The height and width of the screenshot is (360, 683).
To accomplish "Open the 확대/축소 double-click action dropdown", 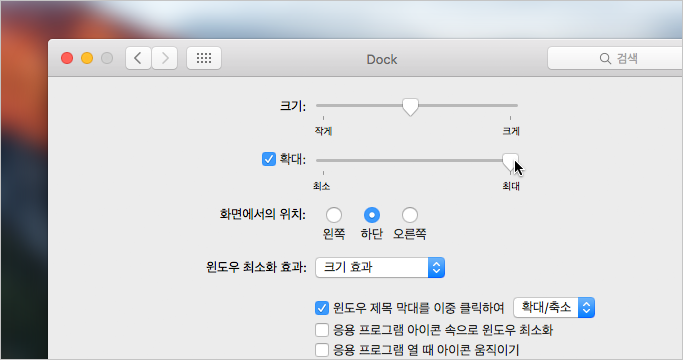I will 554,308.
